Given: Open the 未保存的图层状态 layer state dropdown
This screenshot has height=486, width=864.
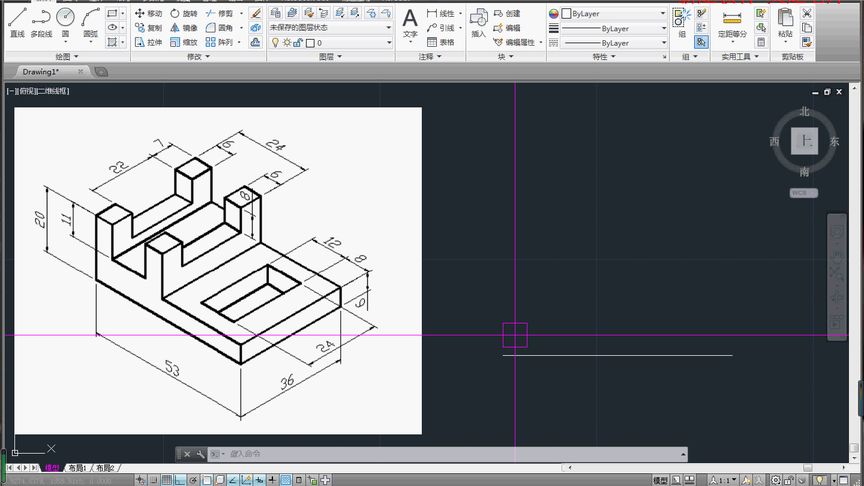Looking at the screenshot, I should tap(331, 28).
